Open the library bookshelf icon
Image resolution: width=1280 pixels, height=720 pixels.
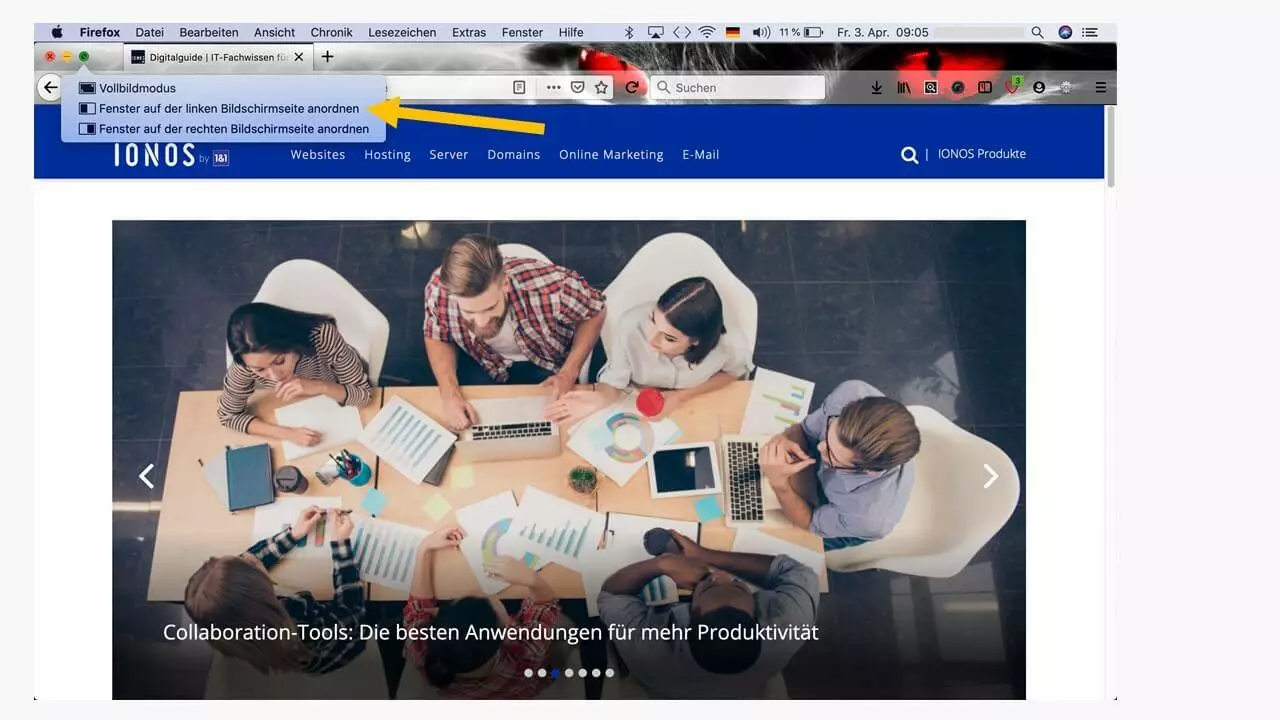point(903,88)
